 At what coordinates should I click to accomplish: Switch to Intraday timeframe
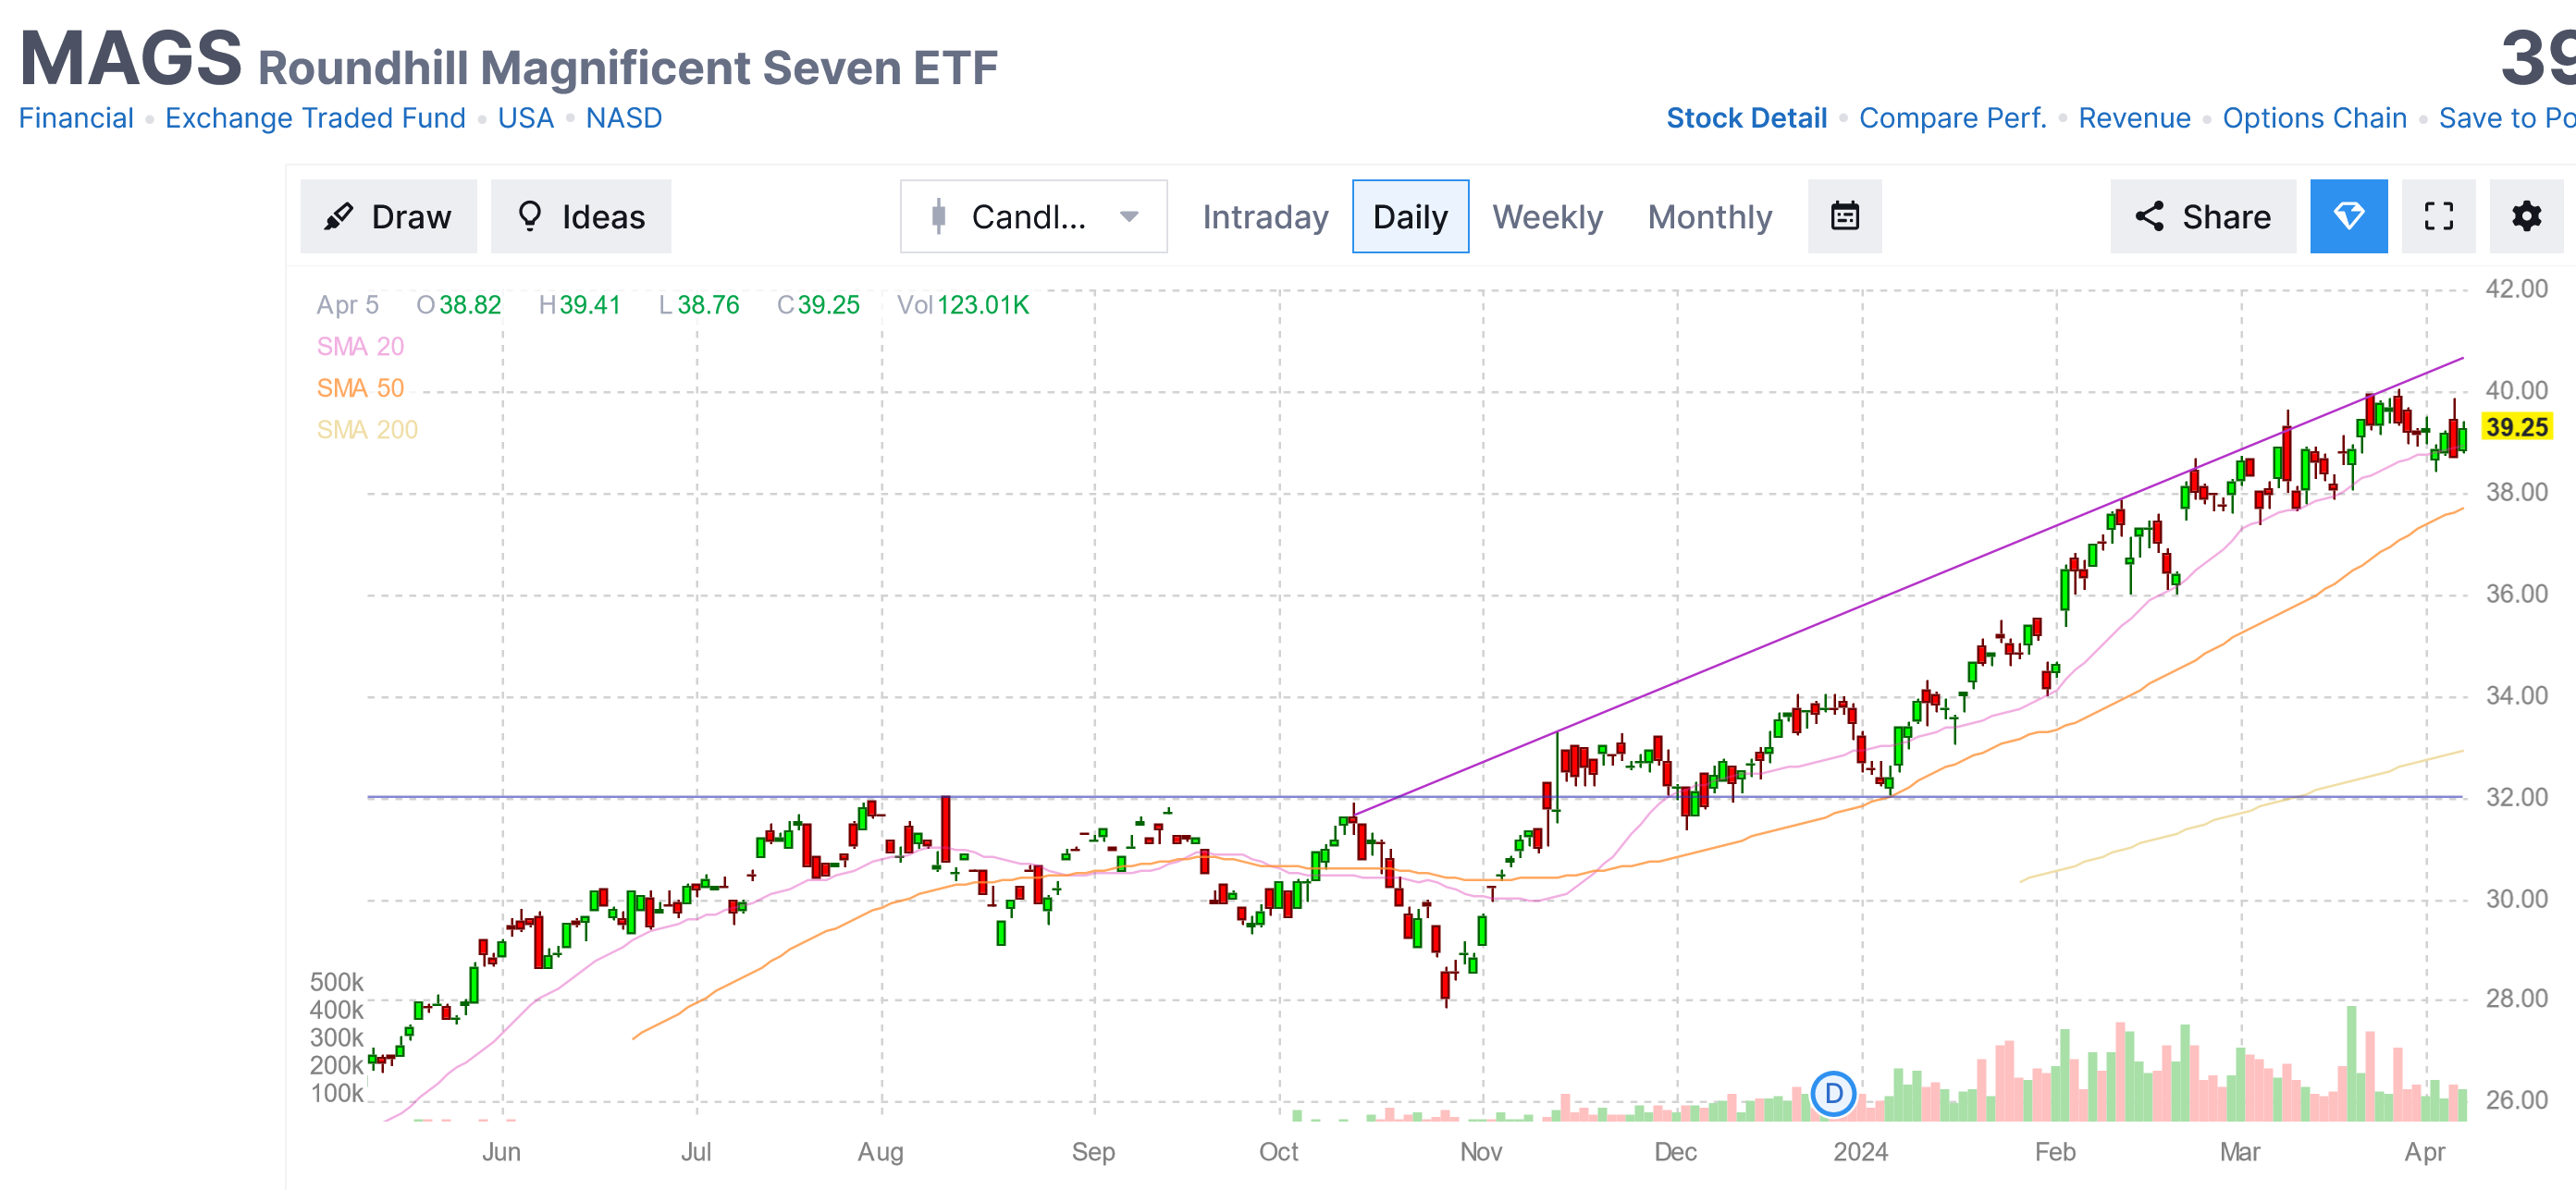(1265, 216)
